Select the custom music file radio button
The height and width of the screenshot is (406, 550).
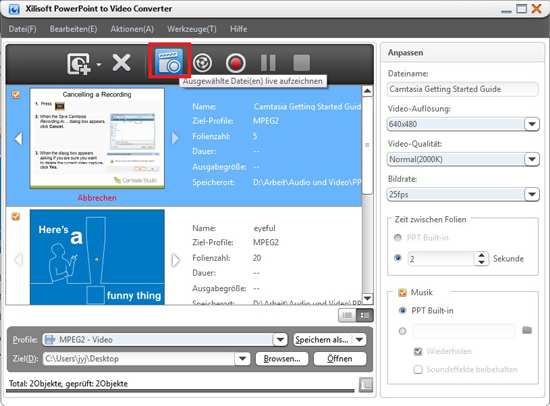coord(402,331)
